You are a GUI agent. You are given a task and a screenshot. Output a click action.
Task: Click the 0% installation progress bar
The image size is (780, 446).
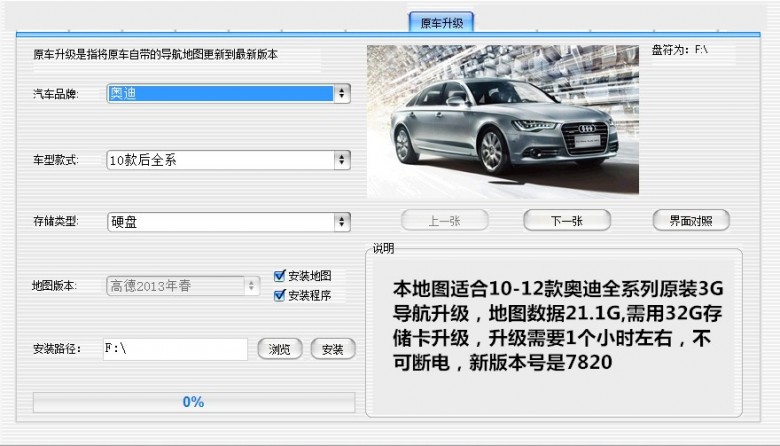click(193, 402)
